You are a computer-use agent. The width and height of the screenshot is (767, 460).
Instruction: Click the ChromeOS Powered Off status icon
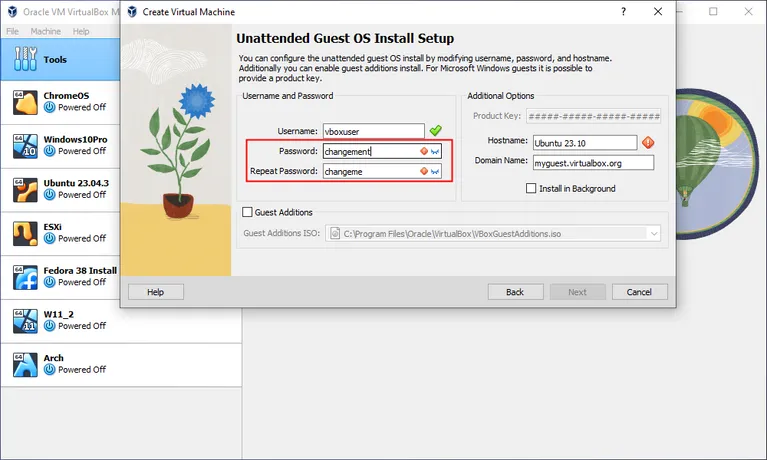pos(49,107)
